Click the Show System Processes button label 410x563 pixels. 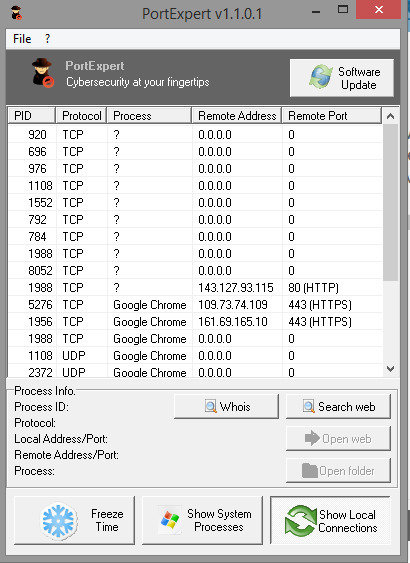pyautogui.click(x=219, y=520)
